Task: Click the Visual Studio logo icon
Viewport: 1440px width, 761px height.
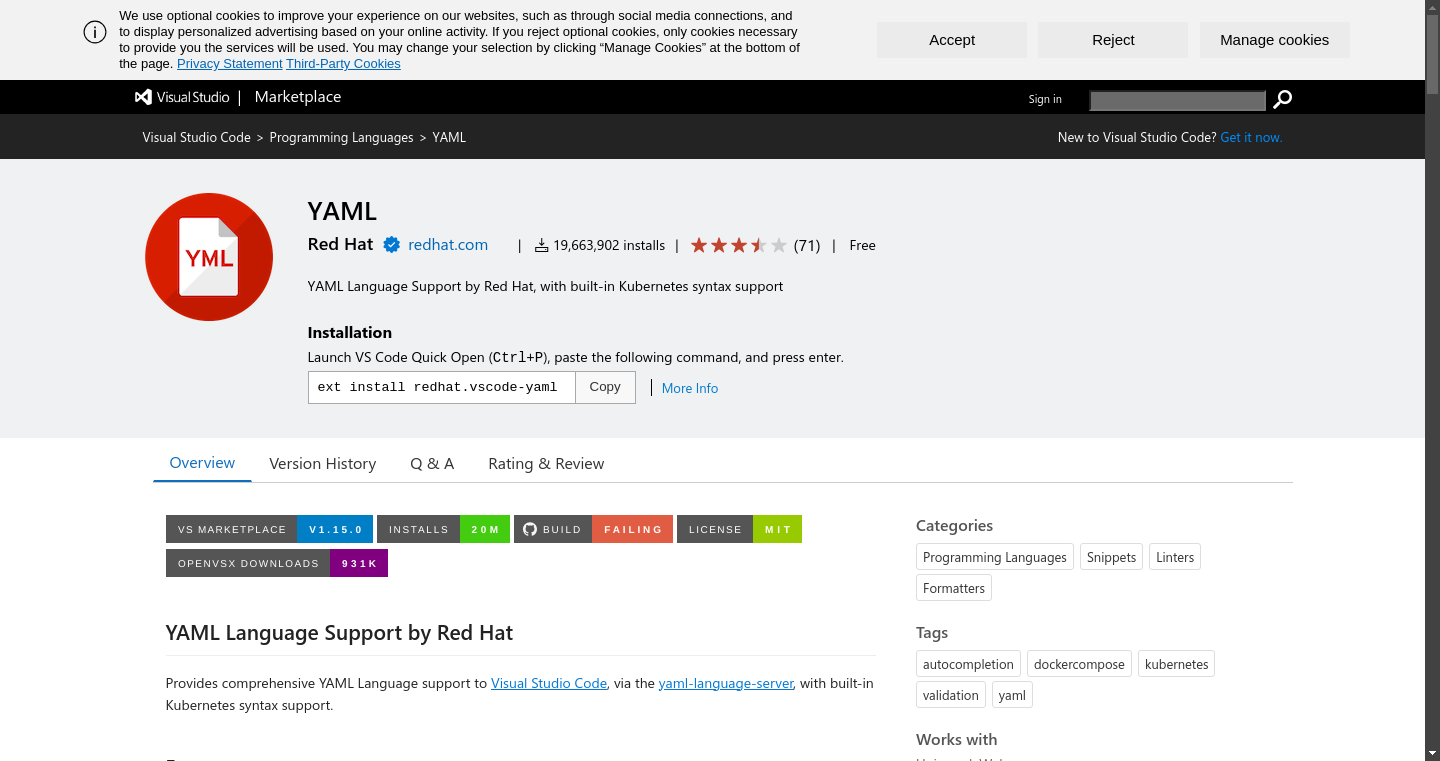Action: pyautogui.click(x=143, y=97)
